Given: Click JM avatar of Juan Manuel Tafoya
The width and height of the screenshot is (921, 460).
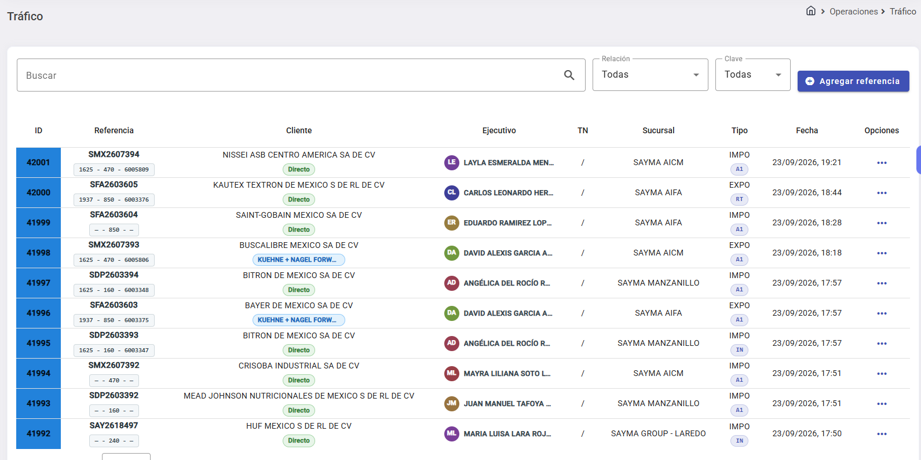Looking at the screenshot, I should point(451,404).
